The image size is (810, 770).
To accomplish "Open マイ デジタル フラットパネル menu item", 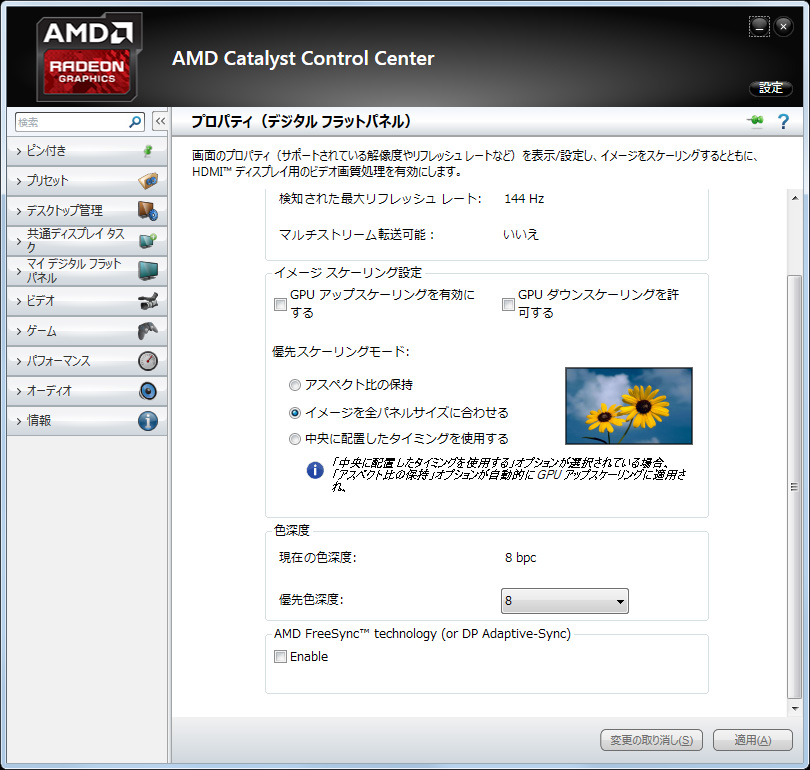I will point(87,271).
